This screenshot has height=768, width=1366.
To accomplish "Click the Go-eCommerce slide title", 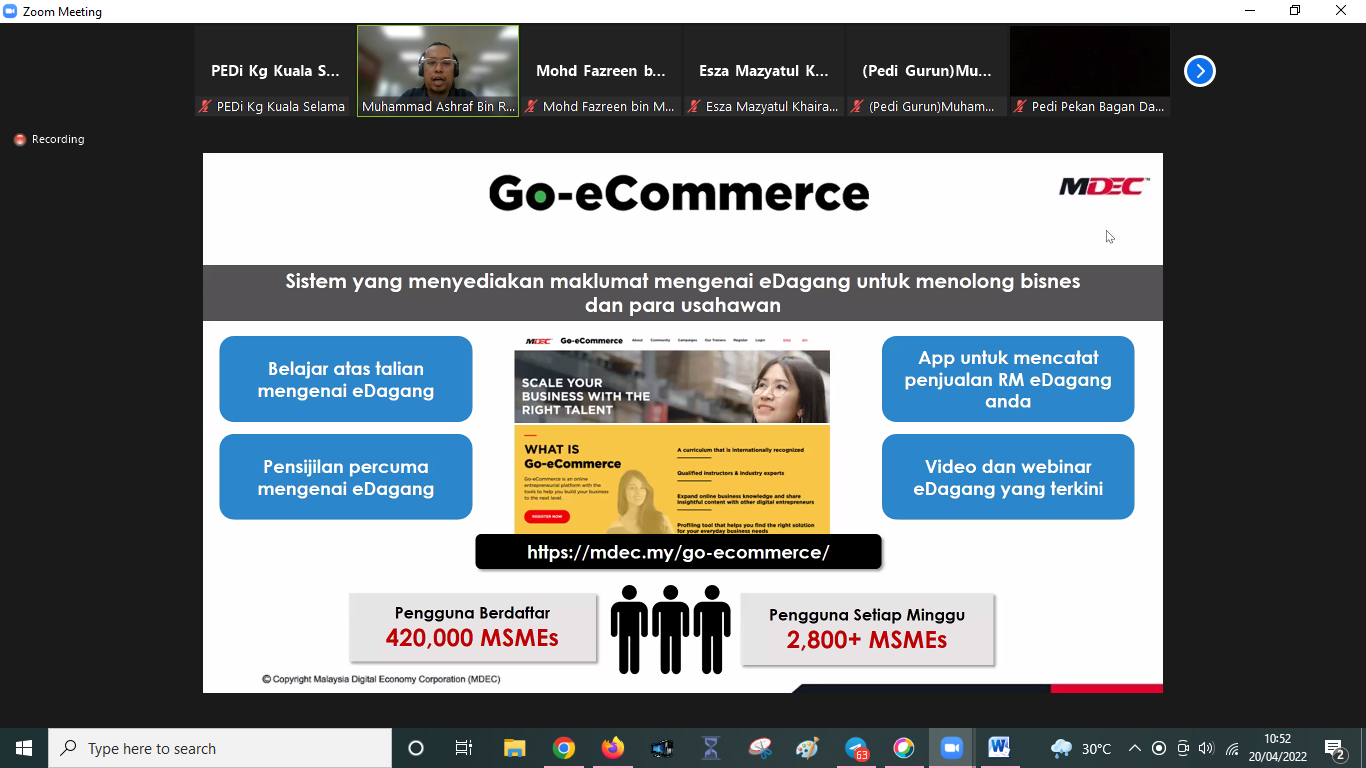I will [x=679, y=193].
